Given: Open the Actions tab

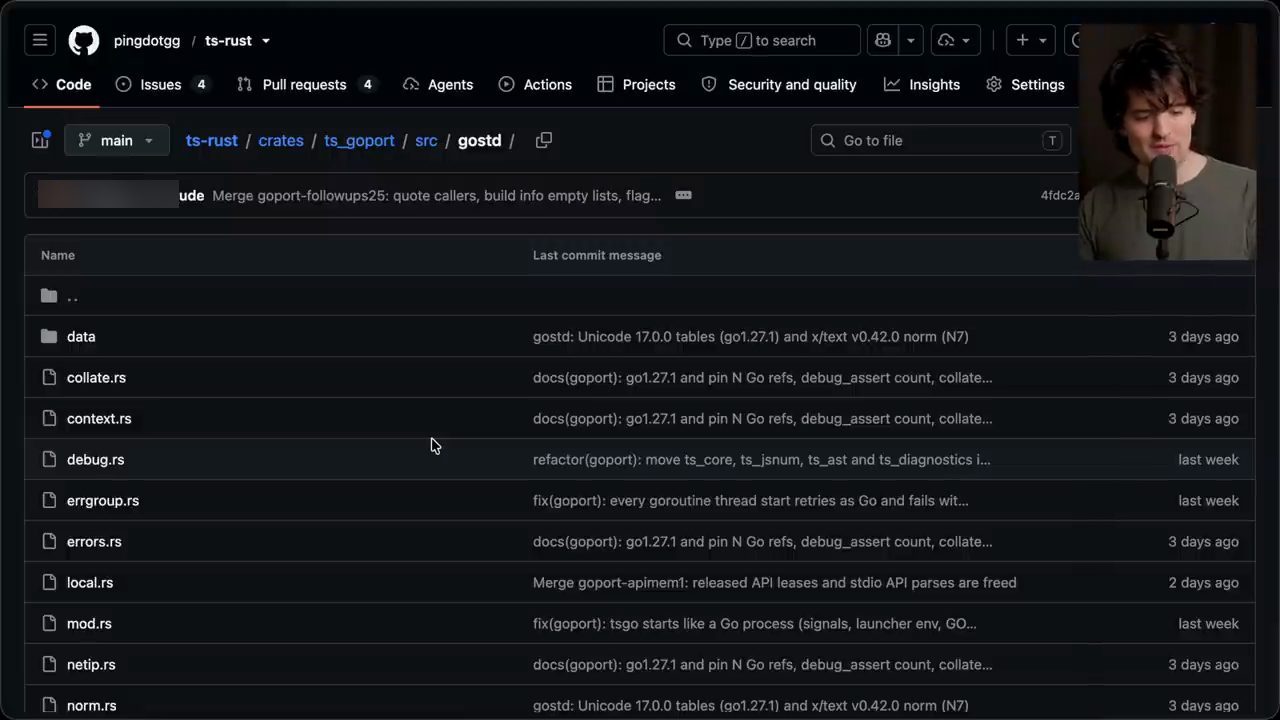Looking at the screenshot, I should point(535,84).
